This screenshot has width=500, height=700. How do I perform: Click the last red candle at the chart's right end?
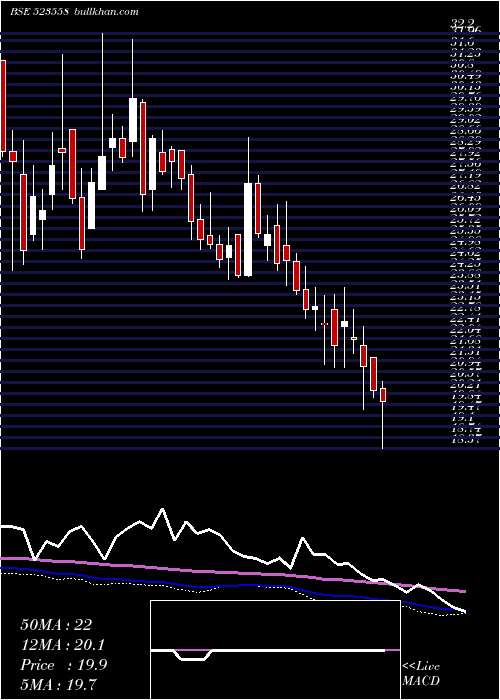coord(383,395)
